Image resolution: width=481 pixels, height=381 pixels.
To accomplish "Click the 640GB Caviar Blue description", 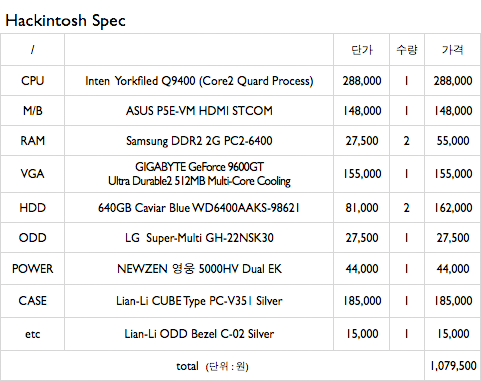I will [x=199, y=208].
